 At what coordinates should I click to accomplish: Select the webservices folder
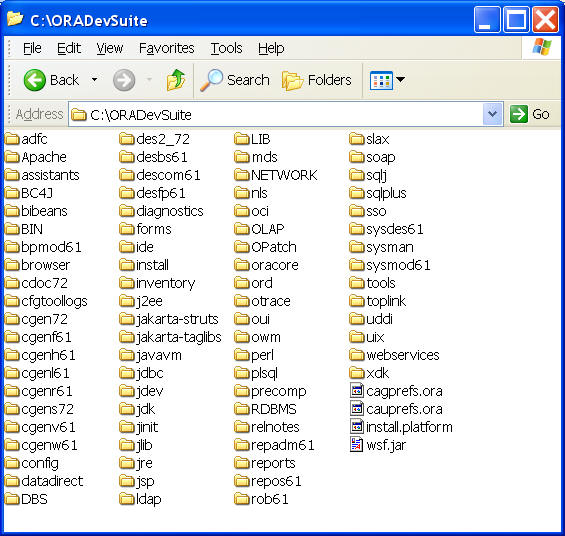coord(394,355)
